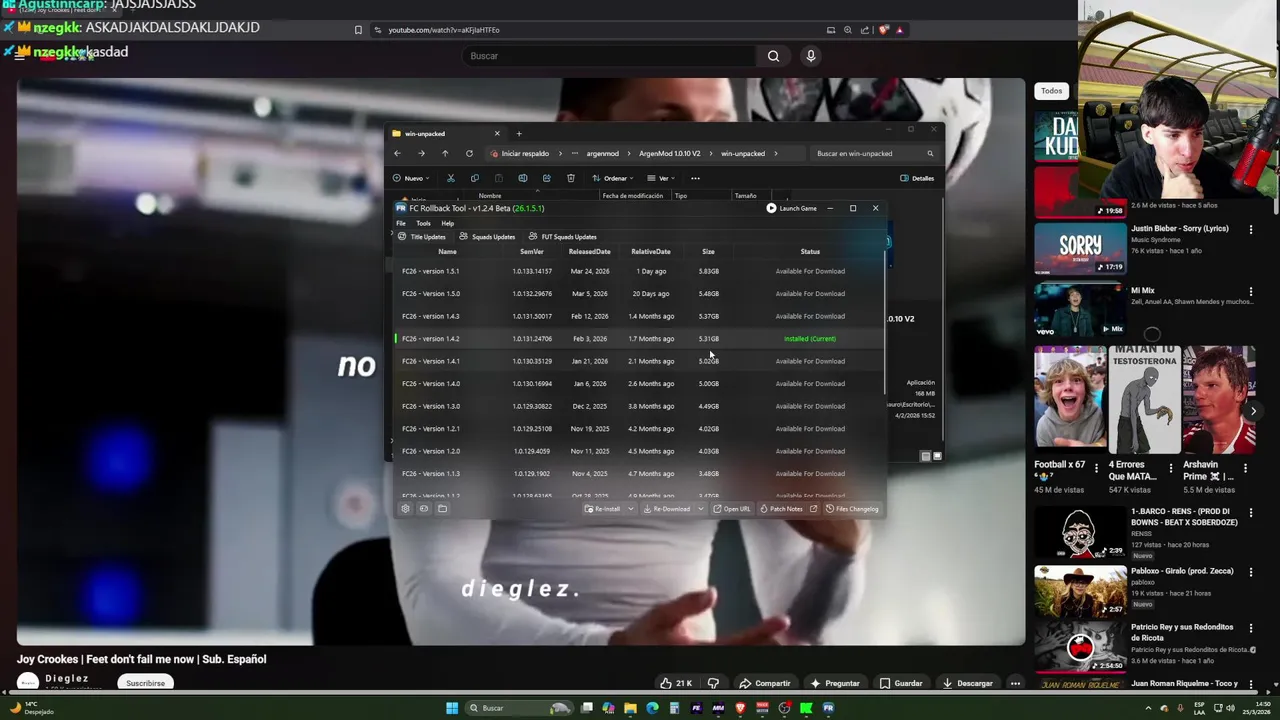Click back arrow in File Explorer
The height and width of the screenshot is (720, 1280).
tap(397, 154)
